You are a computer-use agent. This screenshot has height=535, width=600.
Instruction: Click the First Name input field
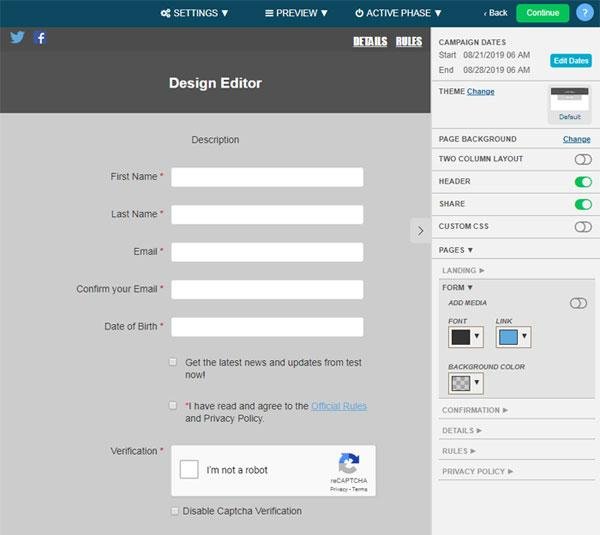point(267,177)
